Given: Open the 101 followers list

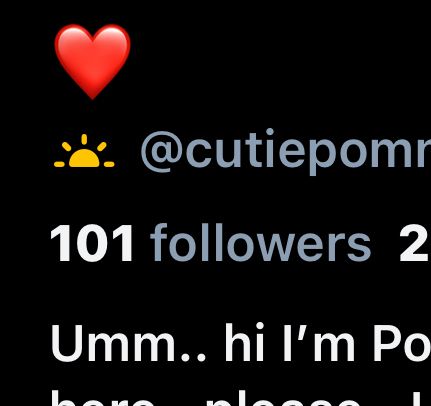Looking at the screenshot, I should (x=211, y=243).
